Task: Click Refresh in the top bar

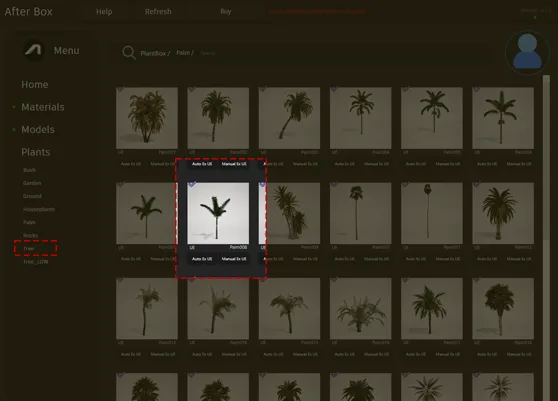Action: point(158,12)
